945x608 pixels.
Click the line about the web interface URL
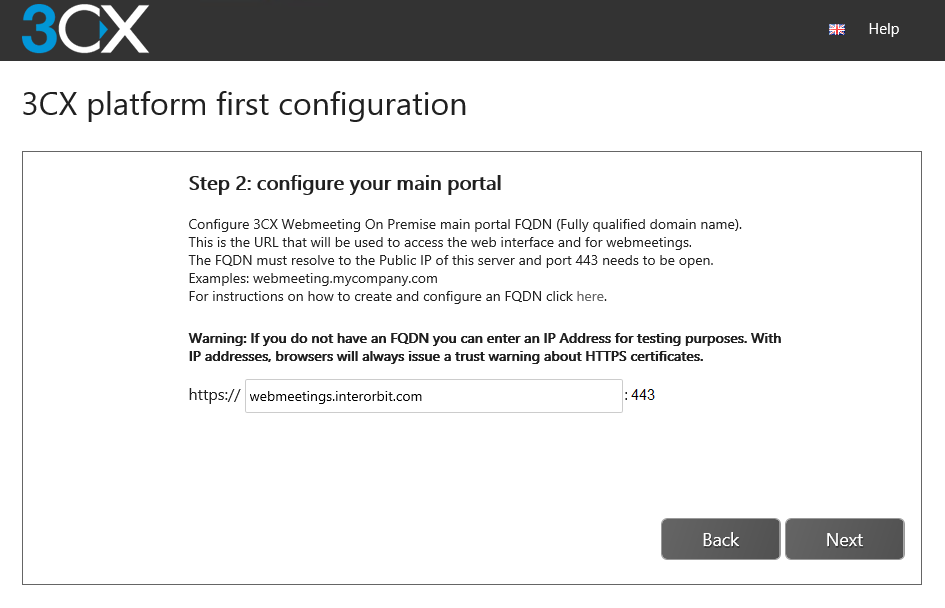click(x=440, y=242)
